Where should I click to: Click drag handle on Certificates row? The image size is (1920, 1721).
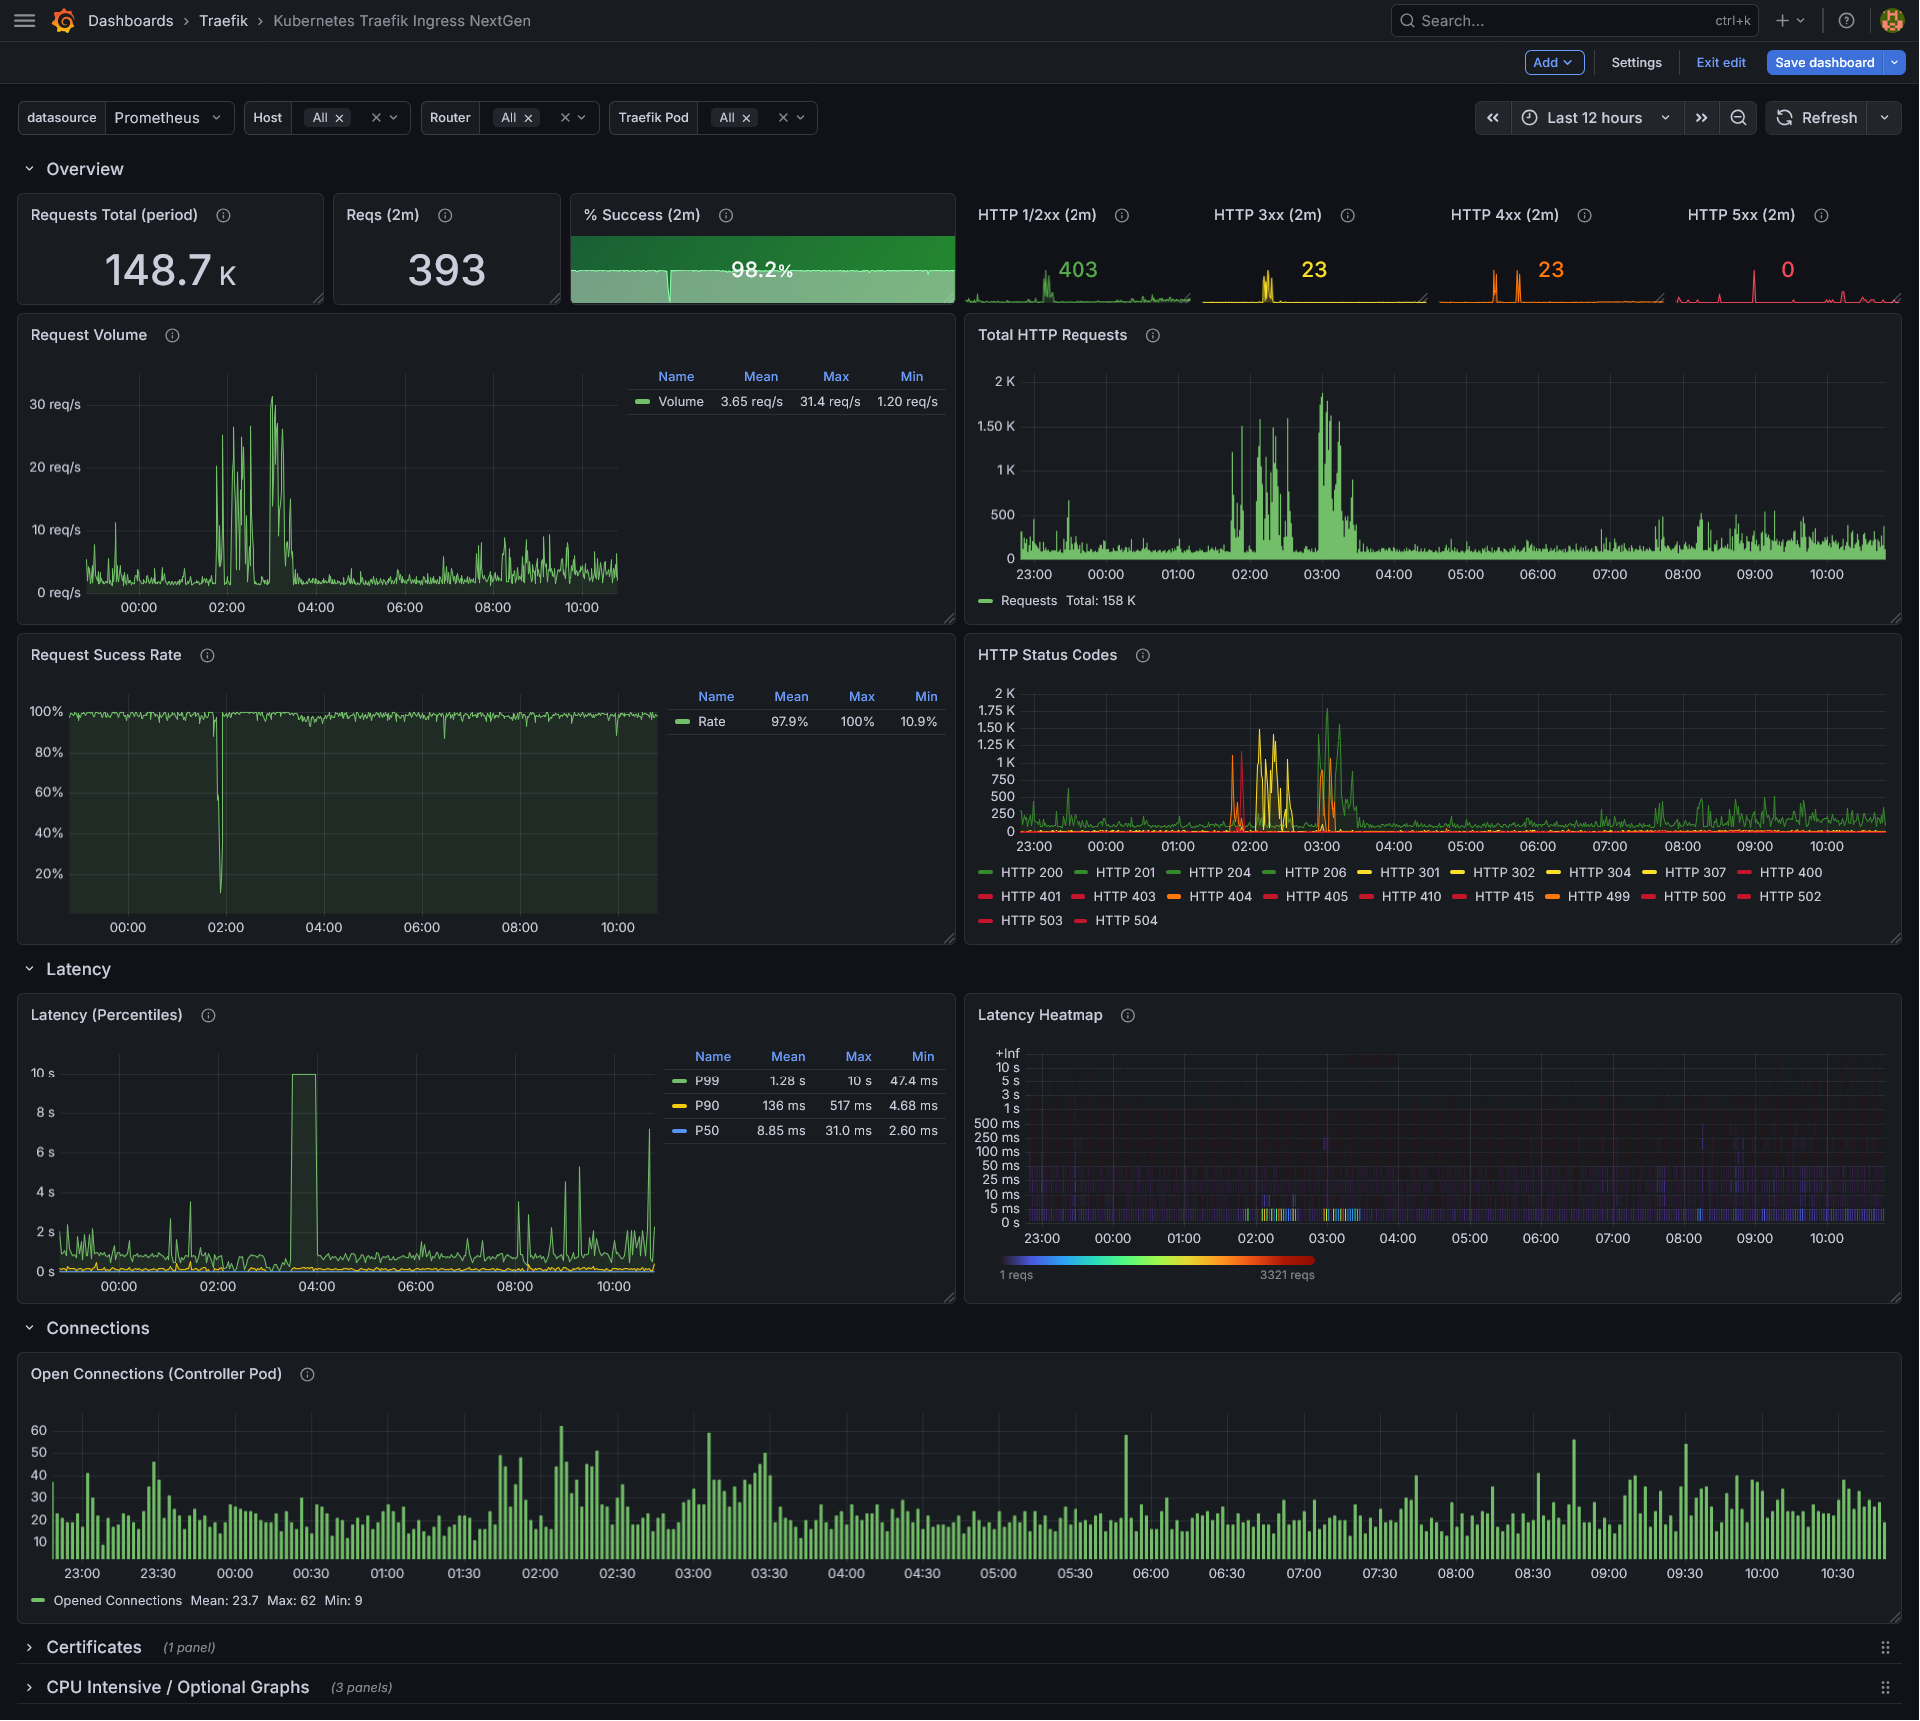(x=1885, y=1648)
